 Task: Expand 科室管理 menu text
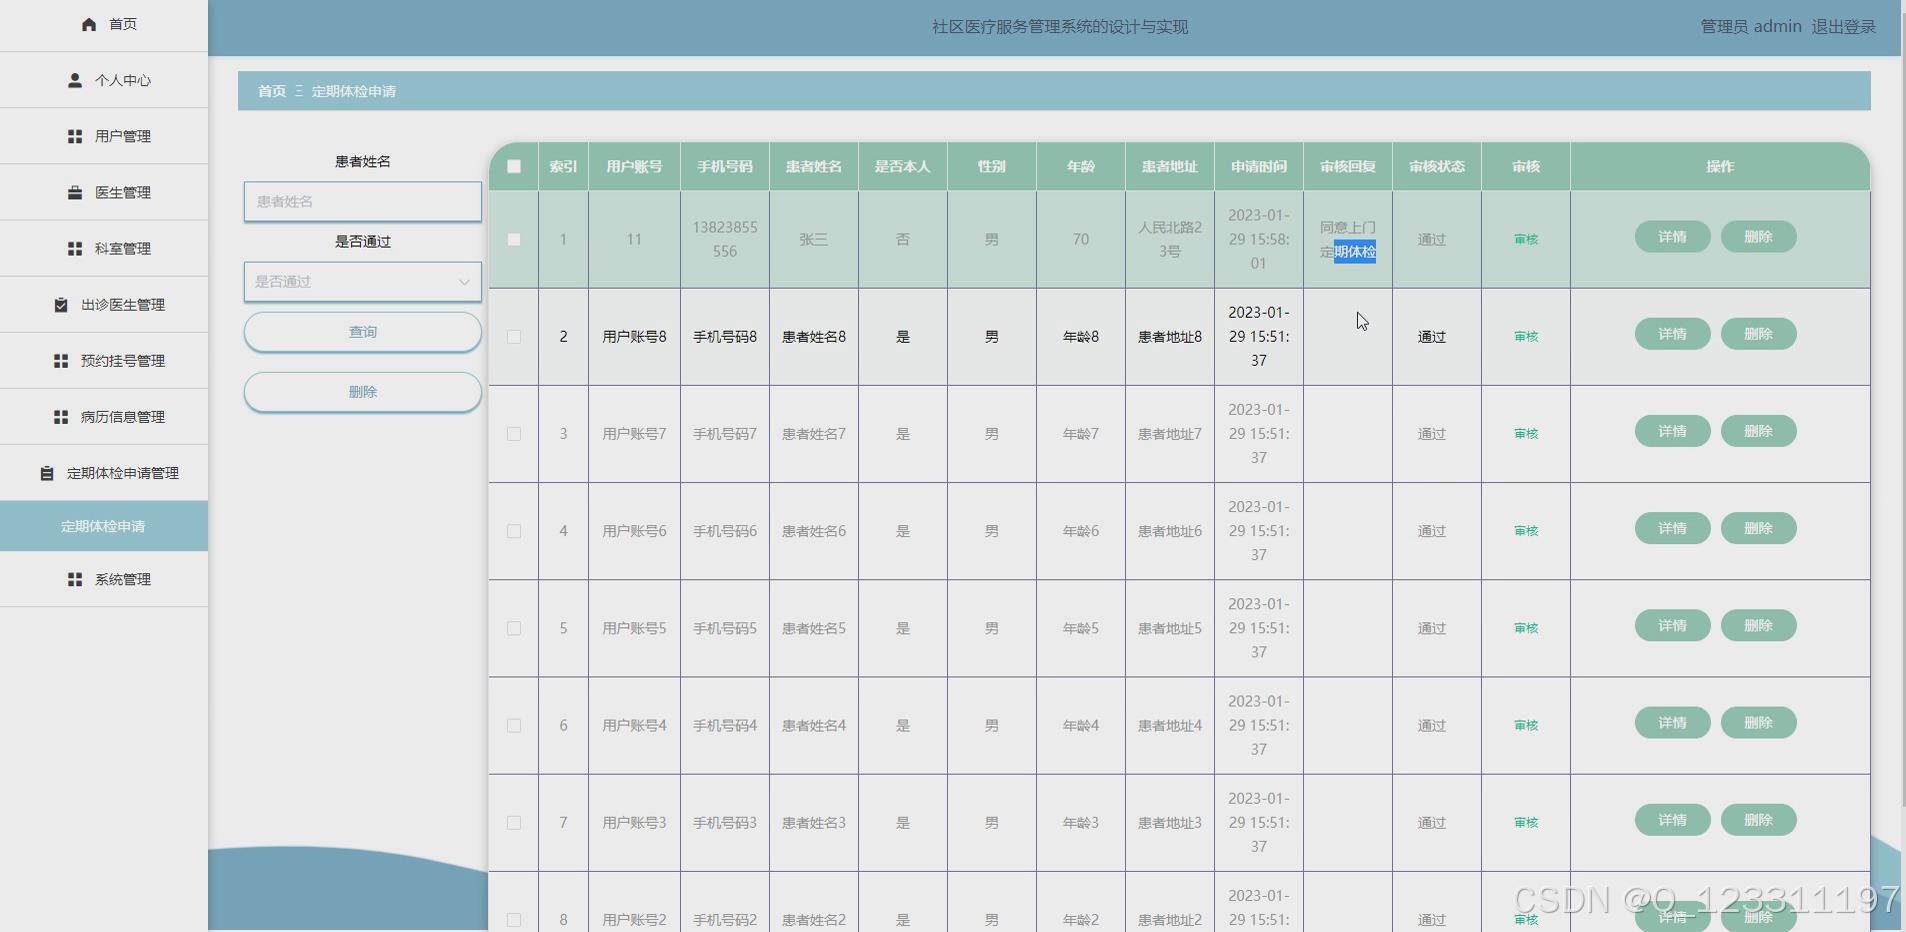click(x=123, y=248)
